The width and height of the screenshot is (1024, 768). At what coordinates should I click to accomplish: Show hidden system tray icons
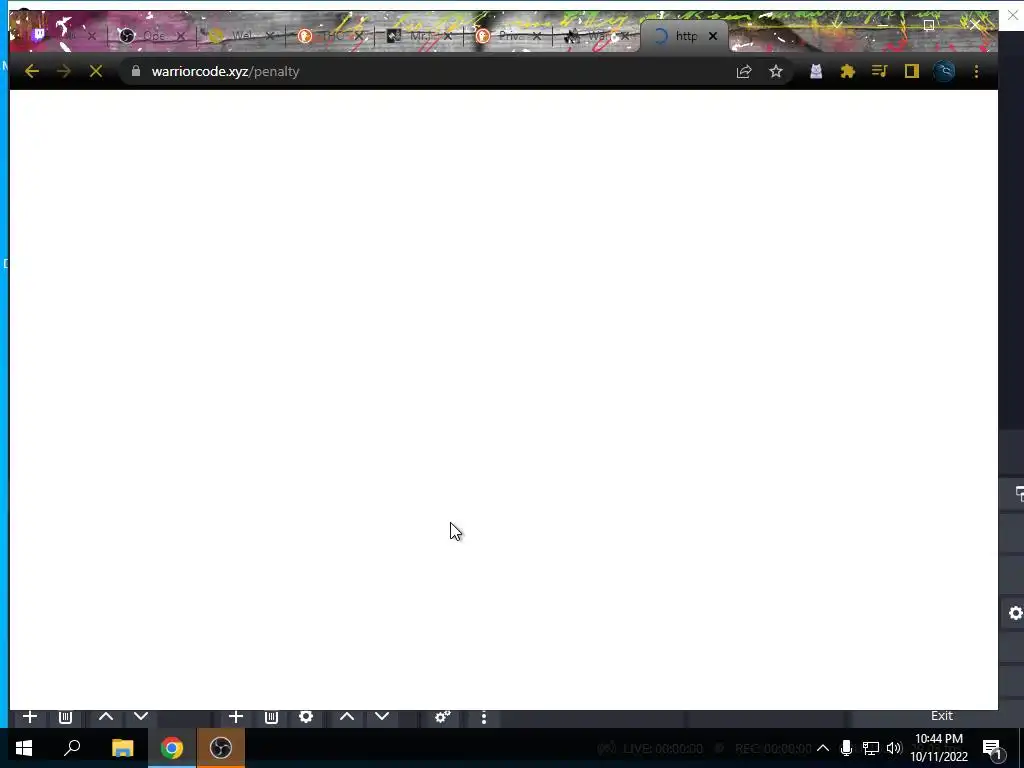point(823,748)
